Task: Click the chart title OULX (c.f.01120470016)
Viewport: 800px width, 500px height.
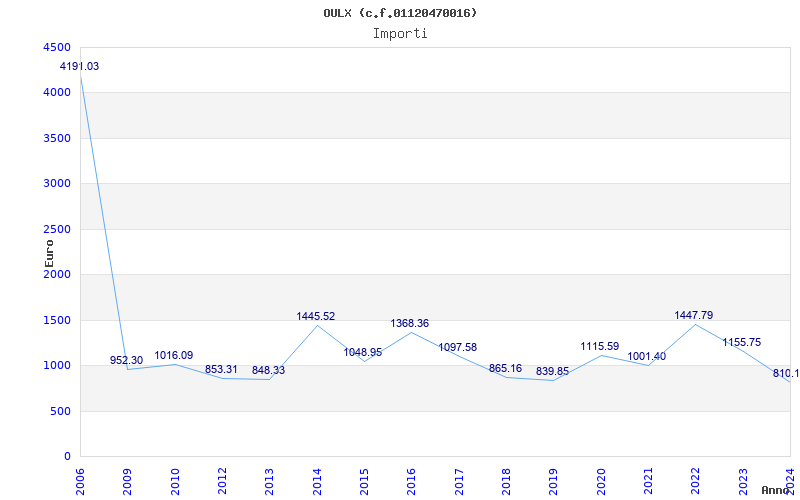Action: (400, 13)
